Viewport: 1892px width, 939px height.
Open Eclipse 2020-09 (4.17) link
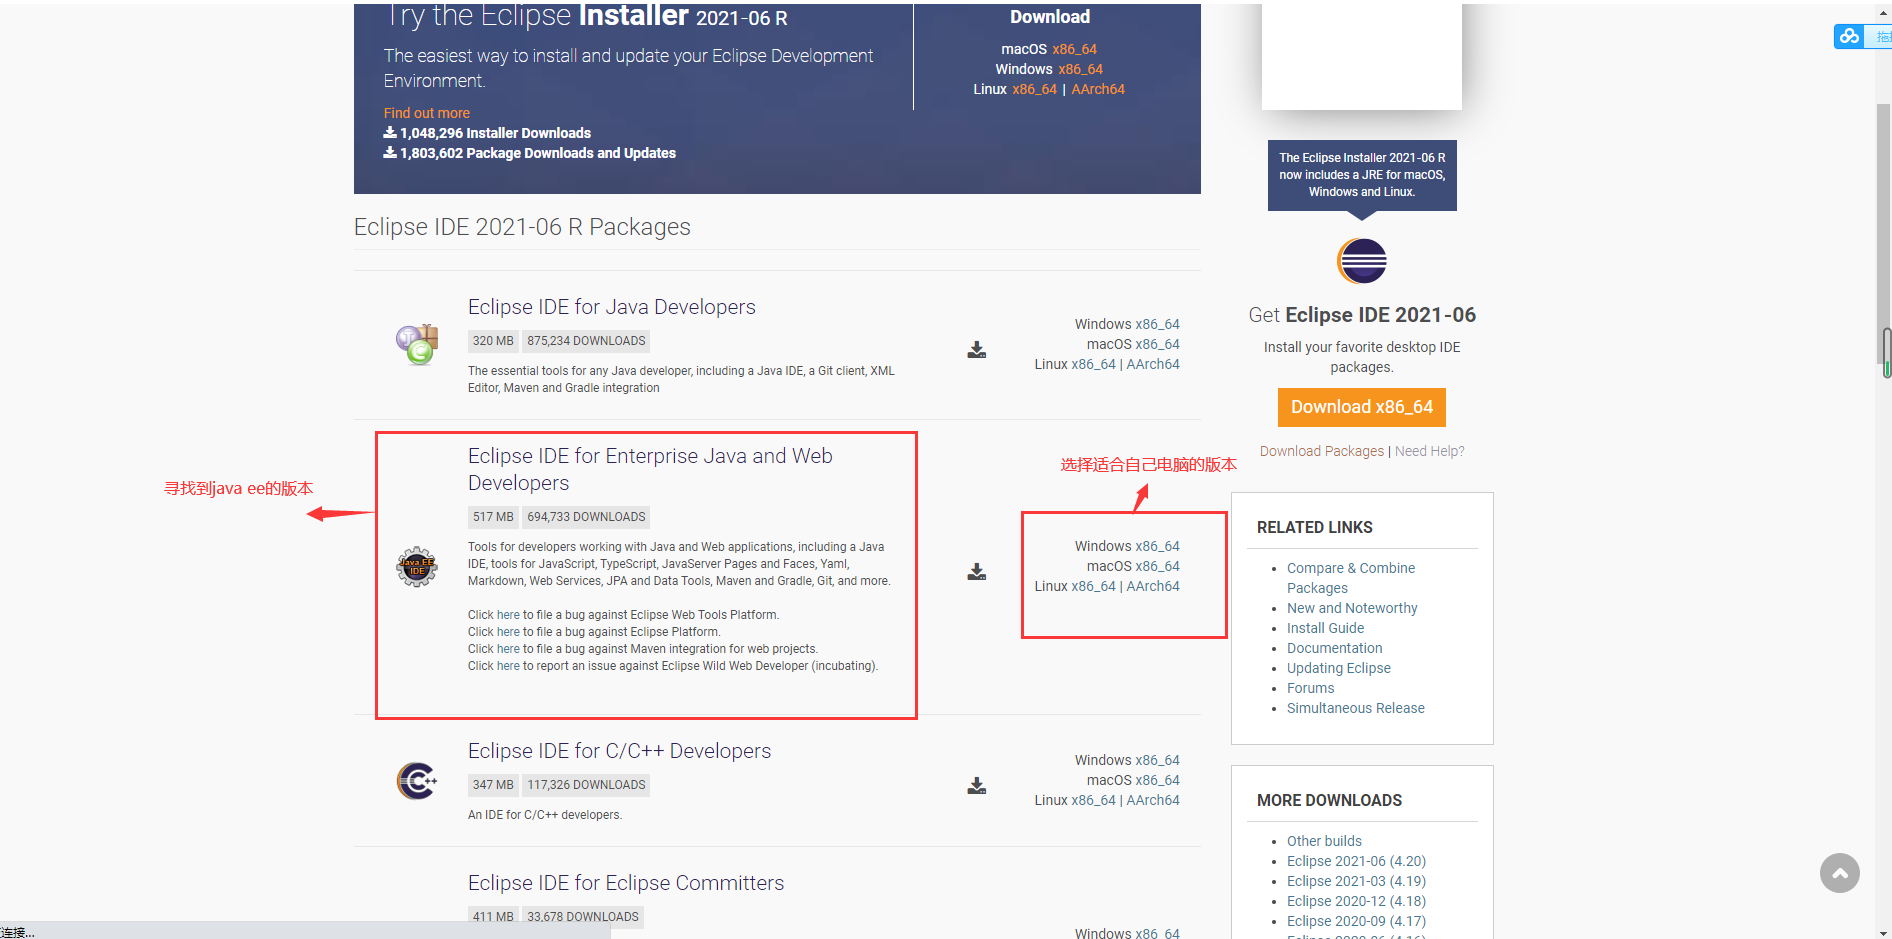coord(1356,921)
